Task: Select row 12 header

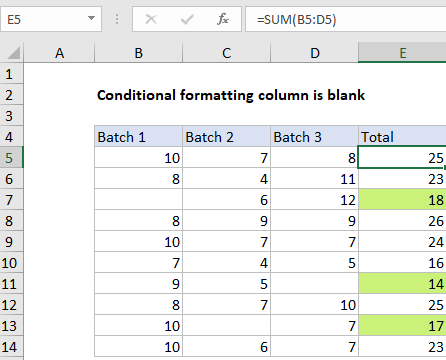Action: coord(11,305)
